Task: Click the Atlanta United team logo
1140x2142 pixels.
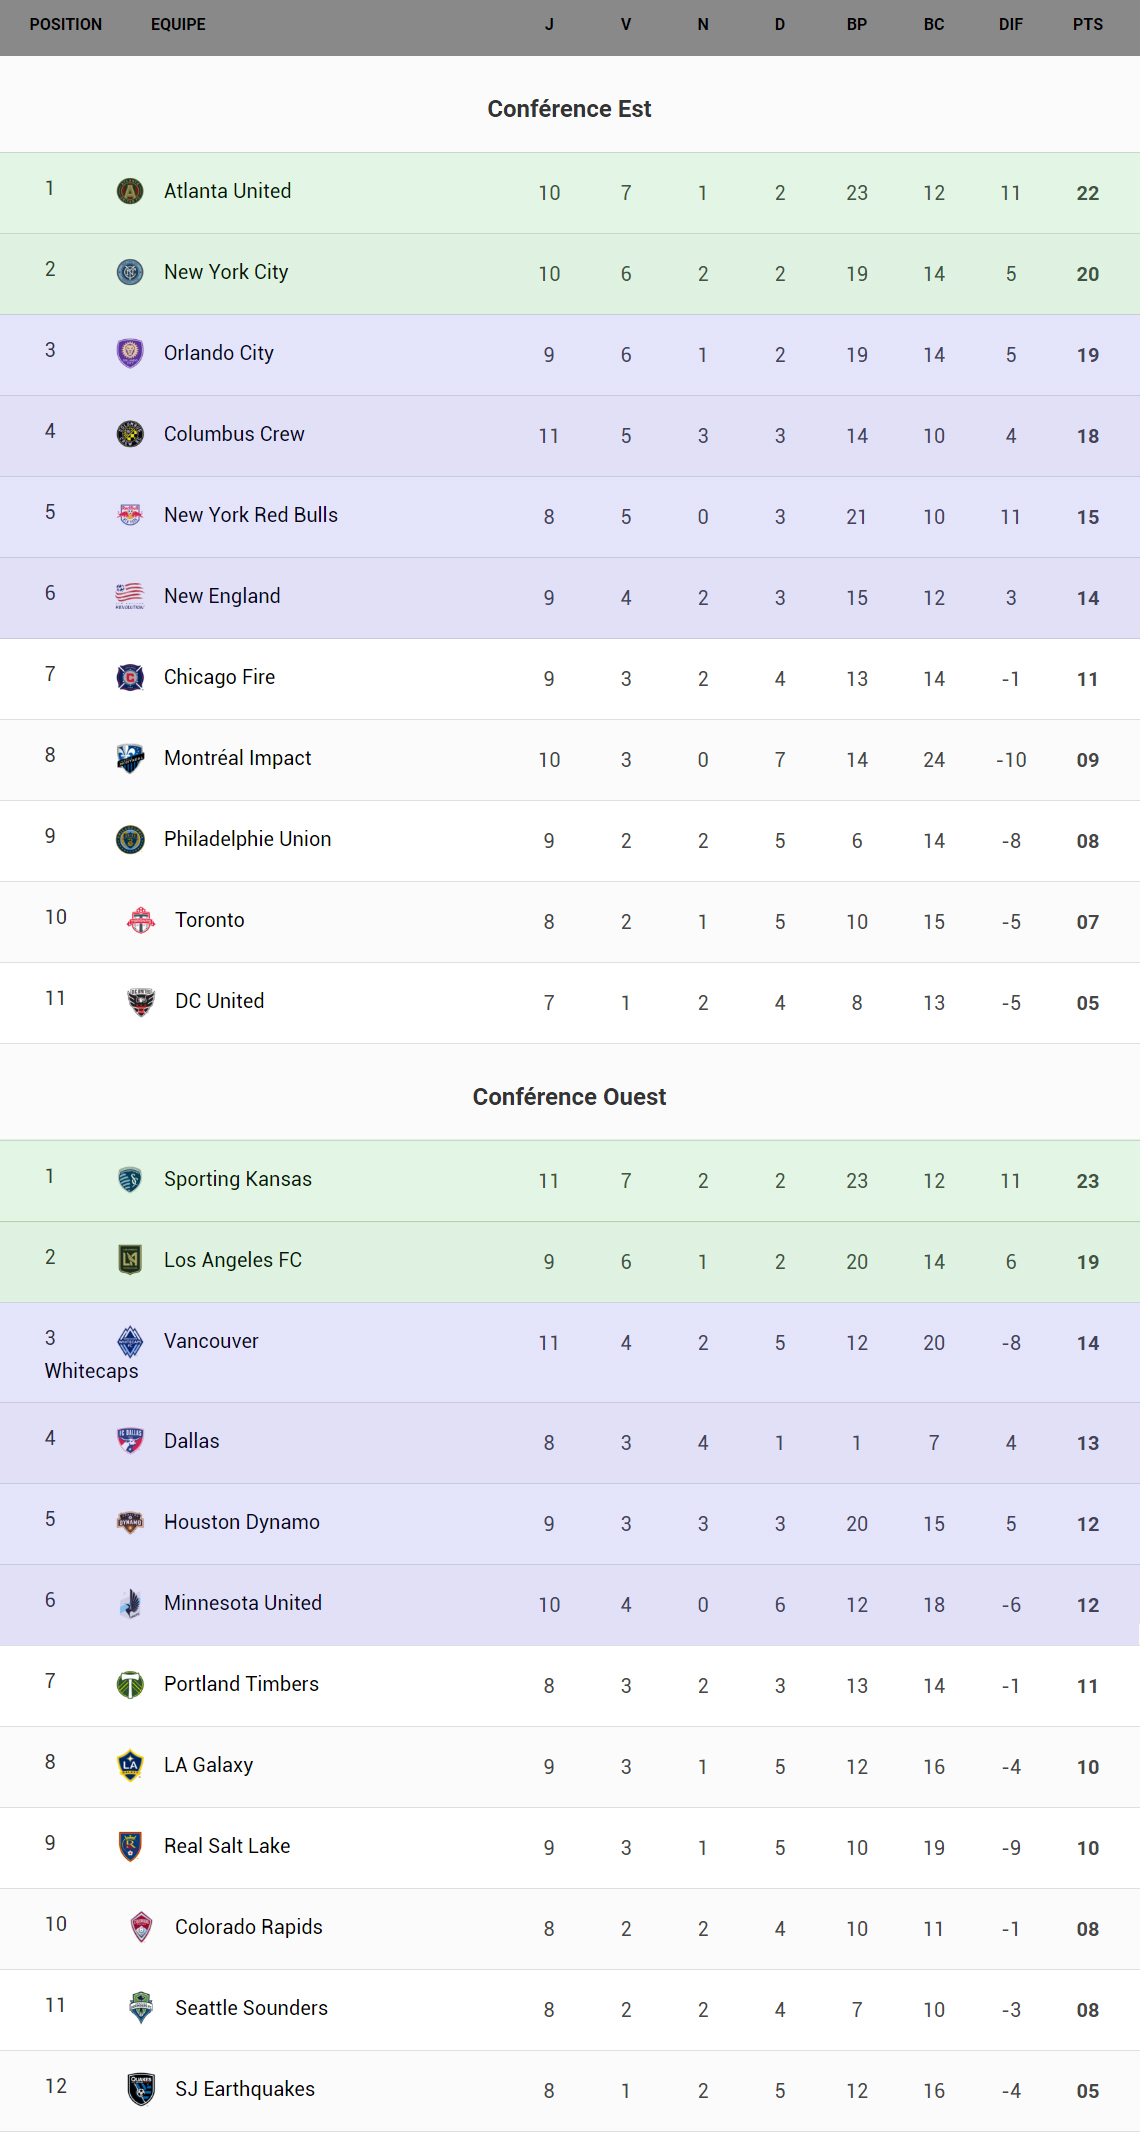Action: point(130,191)
